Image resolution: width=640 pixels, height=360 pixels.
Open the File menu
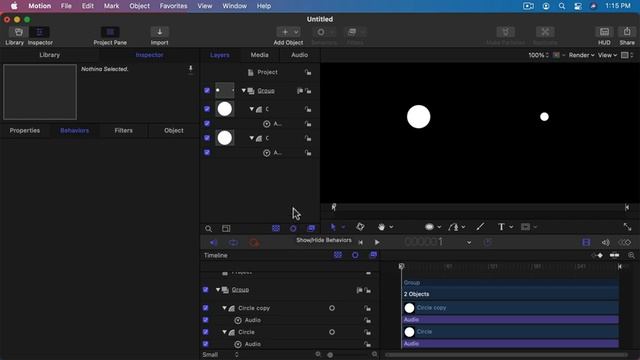click(66, 6)
